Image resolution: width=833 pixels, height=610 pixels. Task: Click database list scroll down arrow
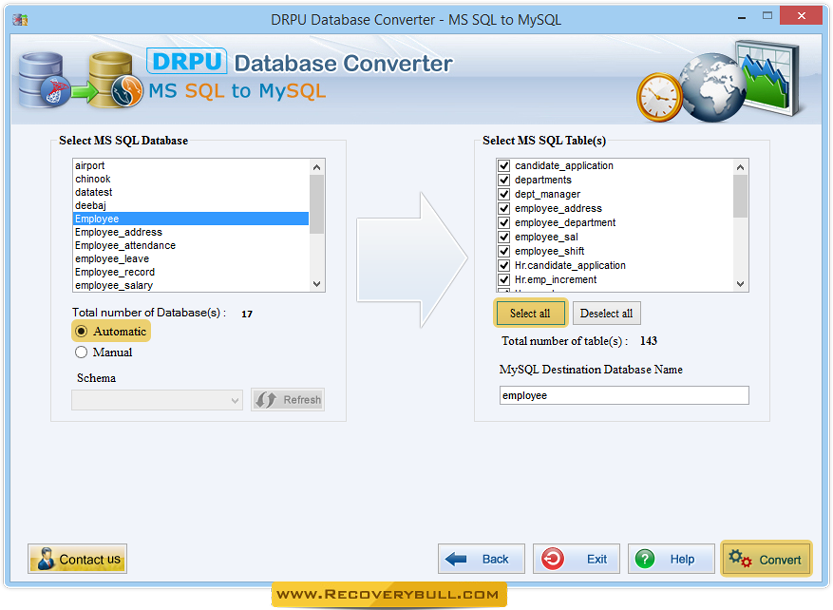(x=317, y=284)
